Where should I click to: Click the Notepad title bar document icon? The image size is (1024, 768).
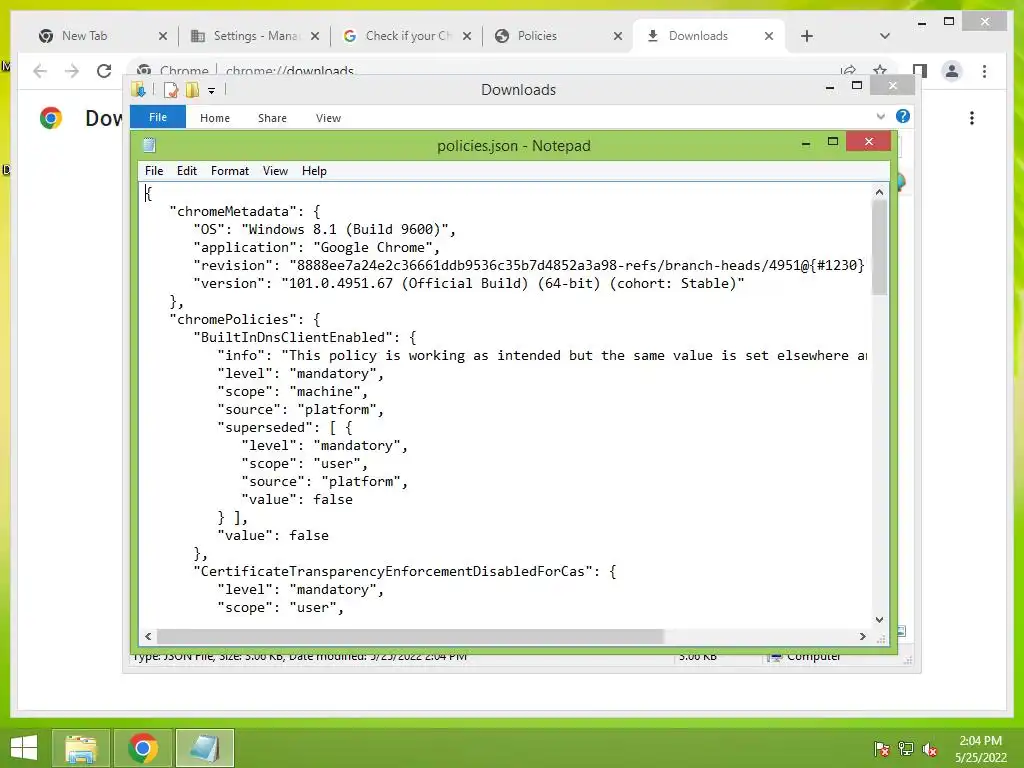(x=150, y=145)
